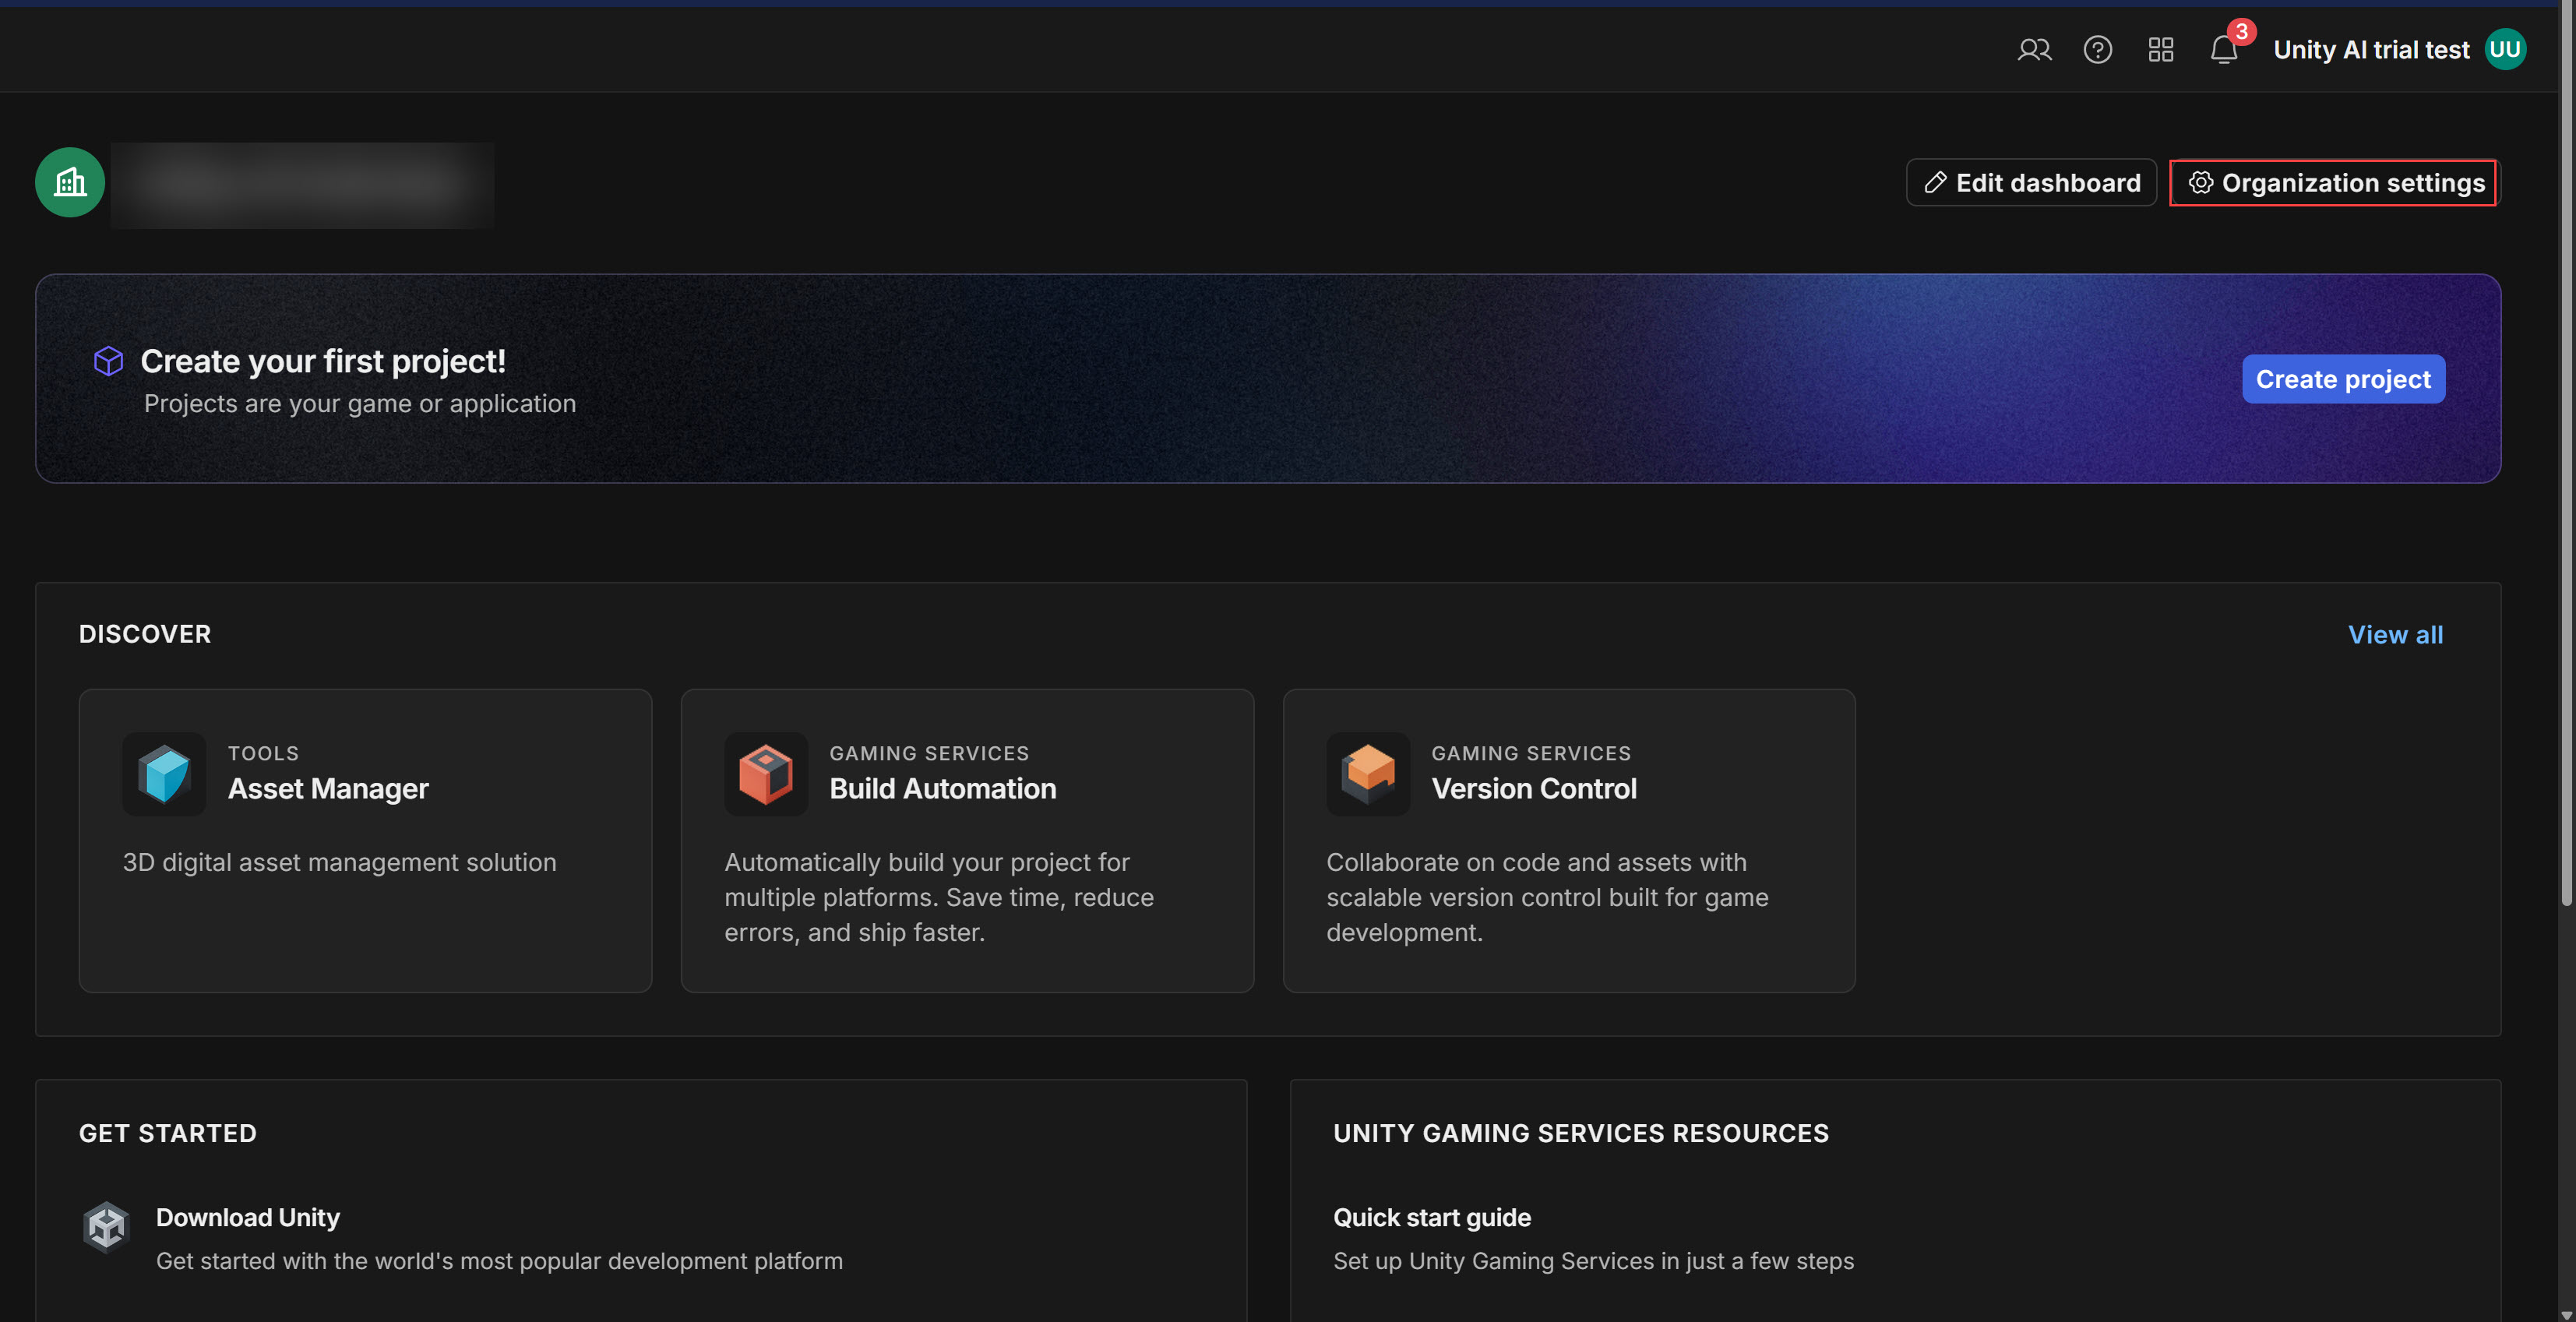Click the Unity logo beside Download Unity
Screen dimensions: 2576x1322
[106, 1226]
